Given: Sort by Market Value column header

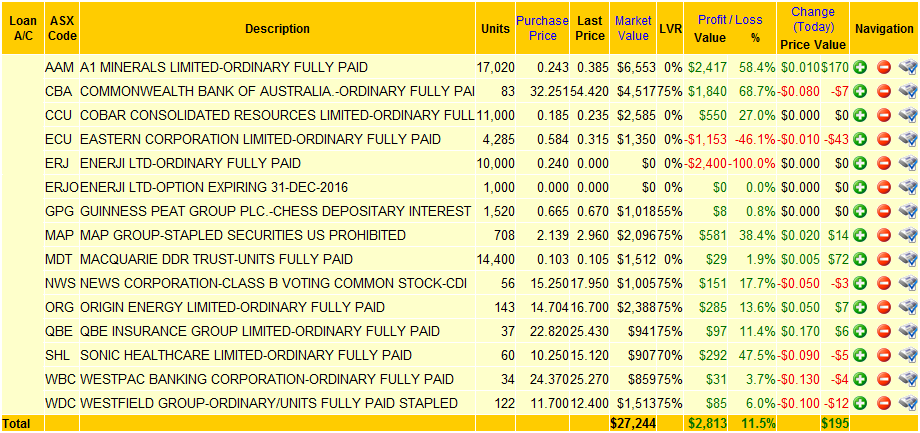Looking at the screenshot, I should pos(633,28).
